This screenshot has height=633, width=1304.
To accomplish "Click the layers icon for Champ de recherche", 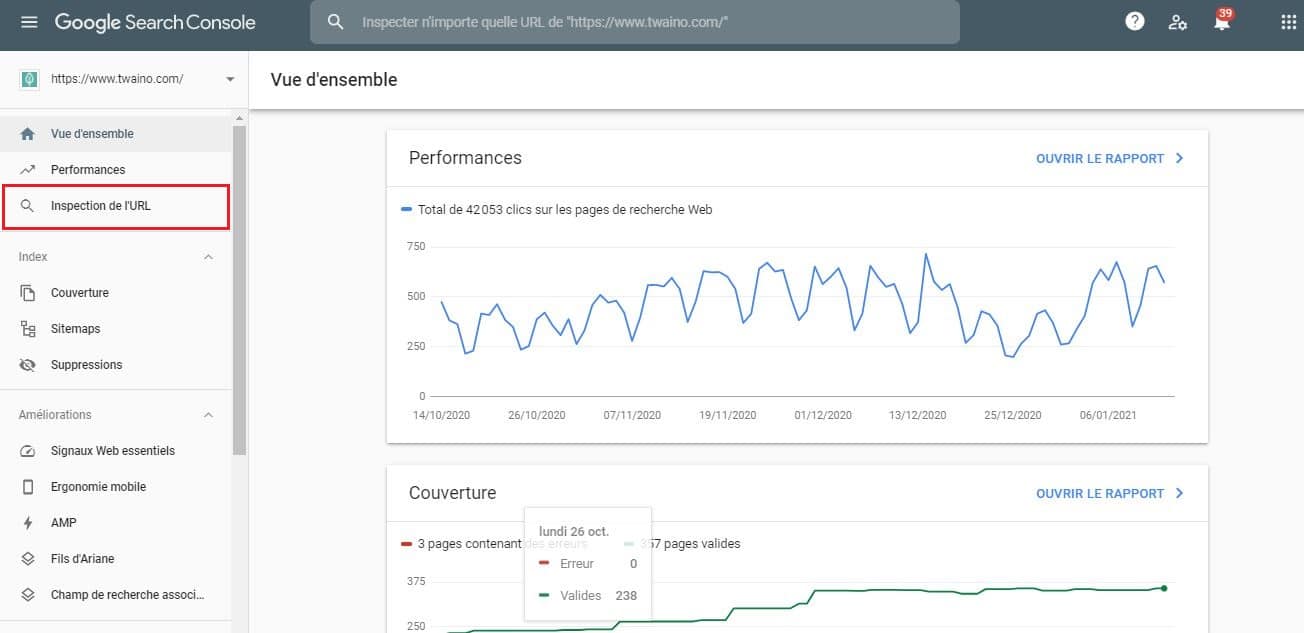I will 28,595.
